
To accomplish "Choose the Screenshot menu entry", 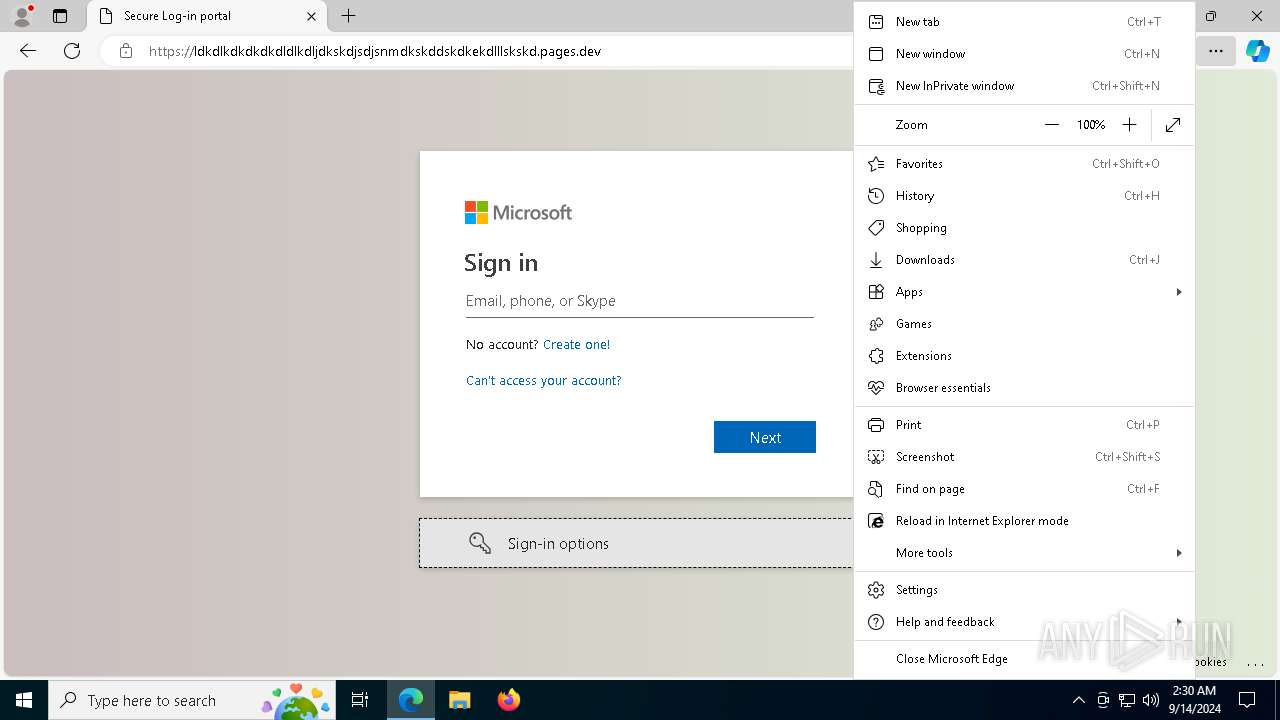I will coord(1024,457).
